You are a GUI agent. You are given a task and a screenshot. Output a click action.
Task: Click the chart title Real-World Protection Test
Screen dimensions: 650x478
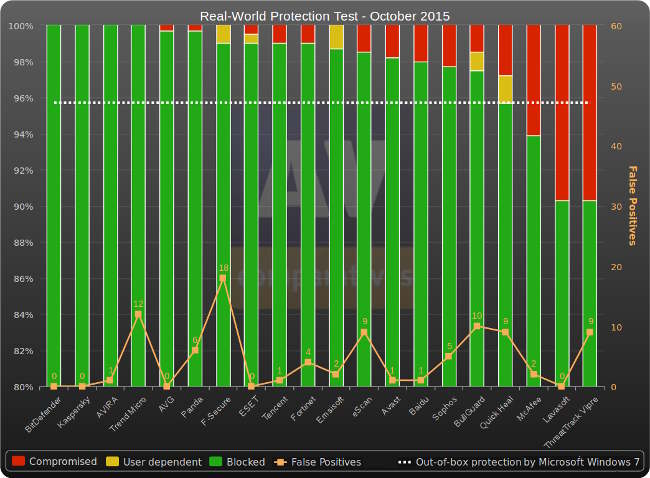click(325, 16)
